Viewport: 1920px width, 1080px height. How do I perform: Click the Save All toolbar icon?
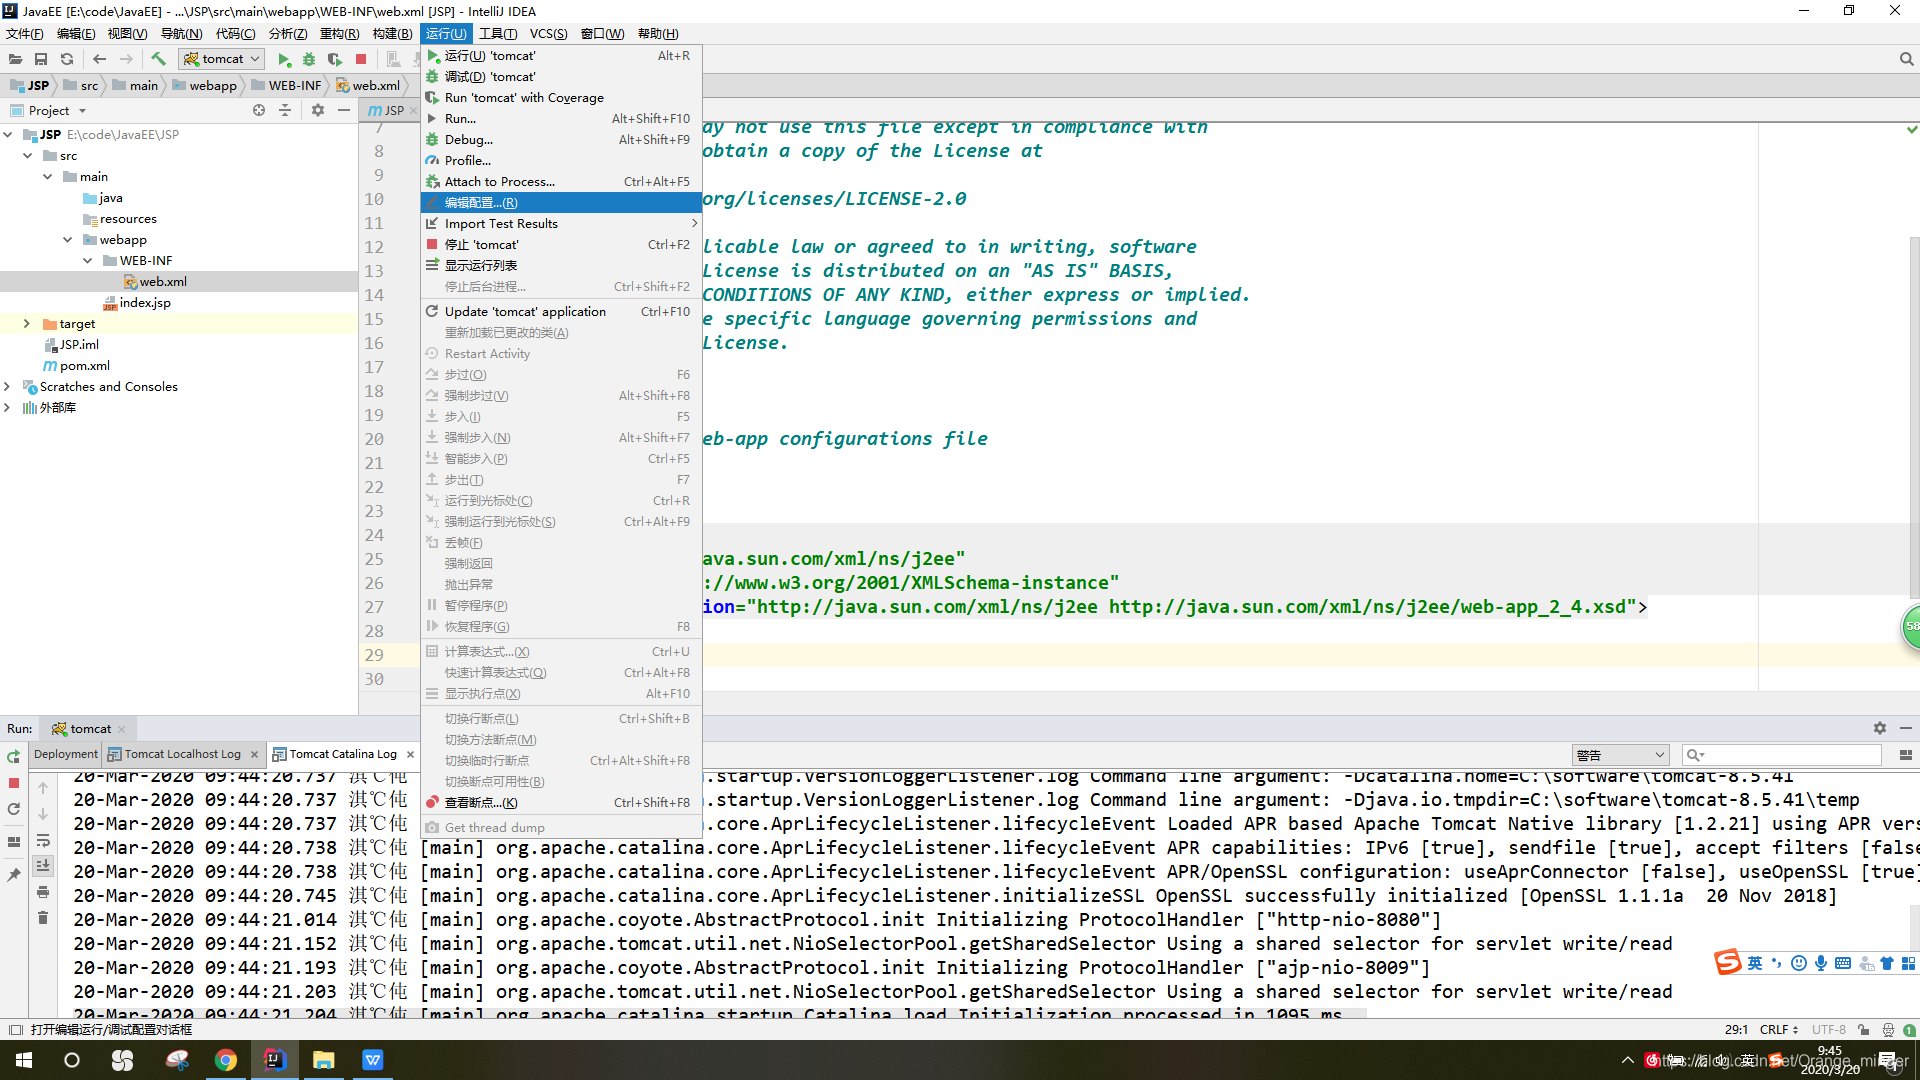click(x=41, y=59)
